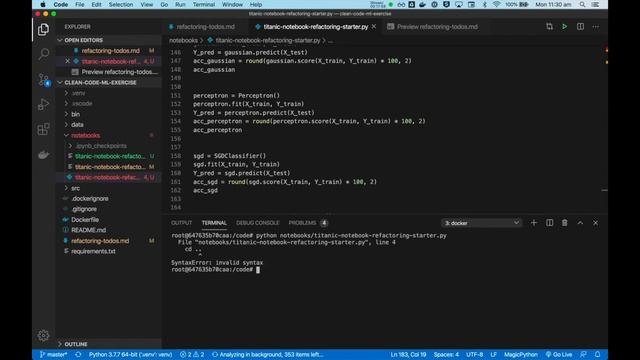
Task: Create a new terminal with plus icon
Action: pyautogui.click(x=533, y=223)
